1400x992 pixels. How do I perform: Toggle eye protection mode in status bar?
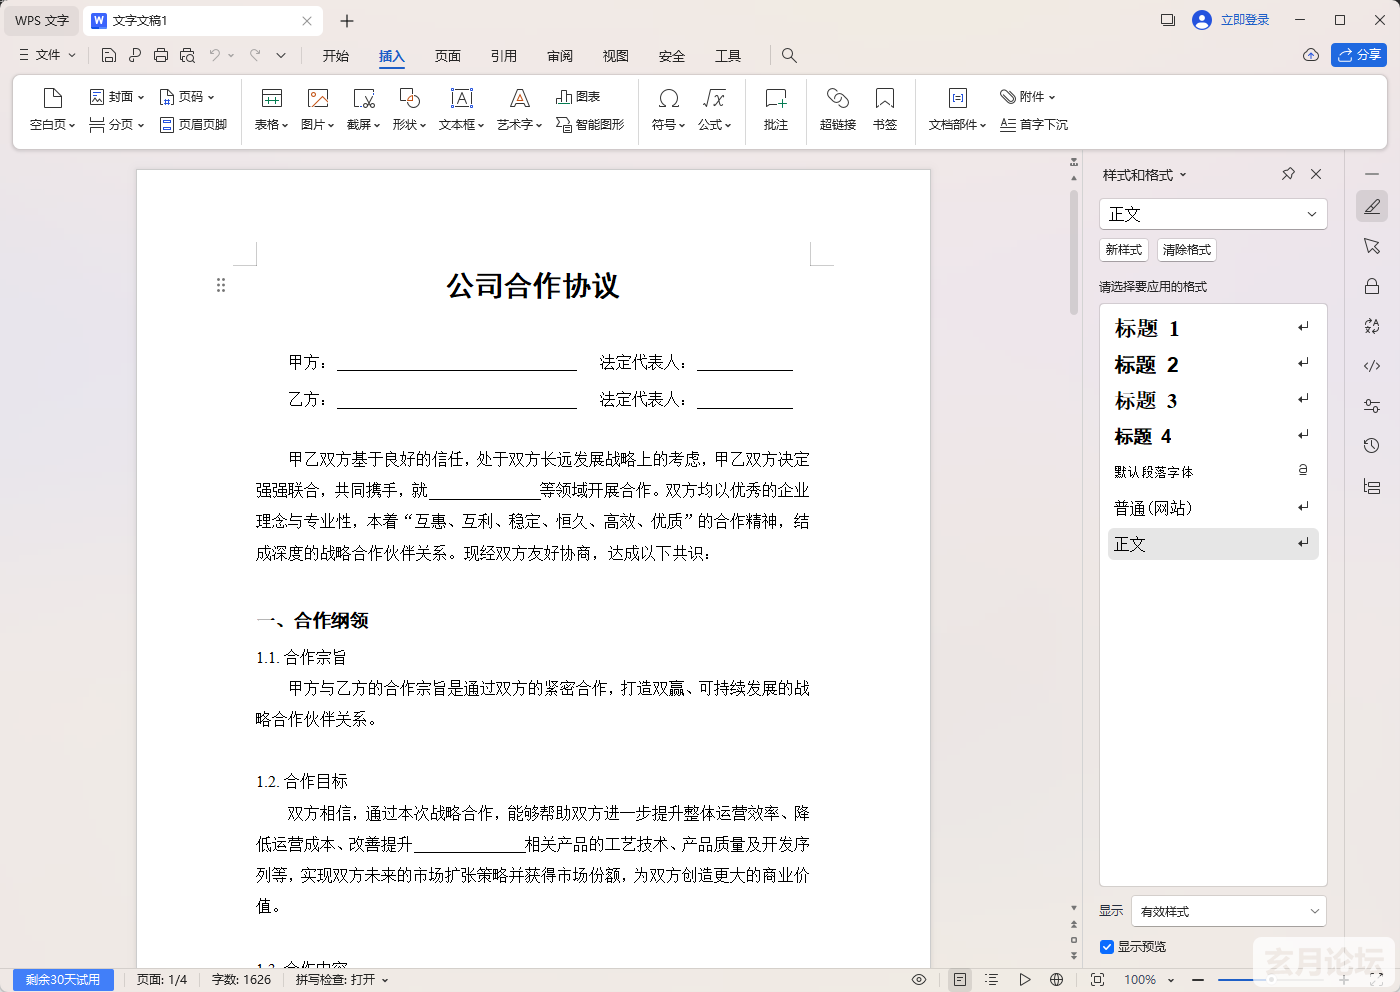click(919, 980)
